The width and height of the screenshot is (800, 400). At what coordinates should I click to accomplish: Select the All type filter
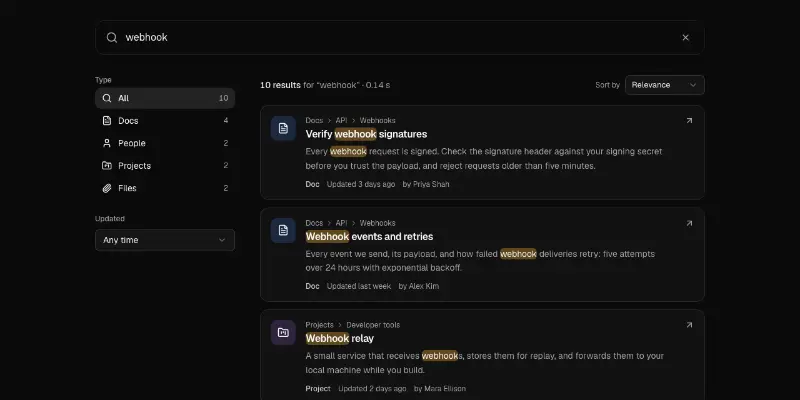click(x=165, y=98)
